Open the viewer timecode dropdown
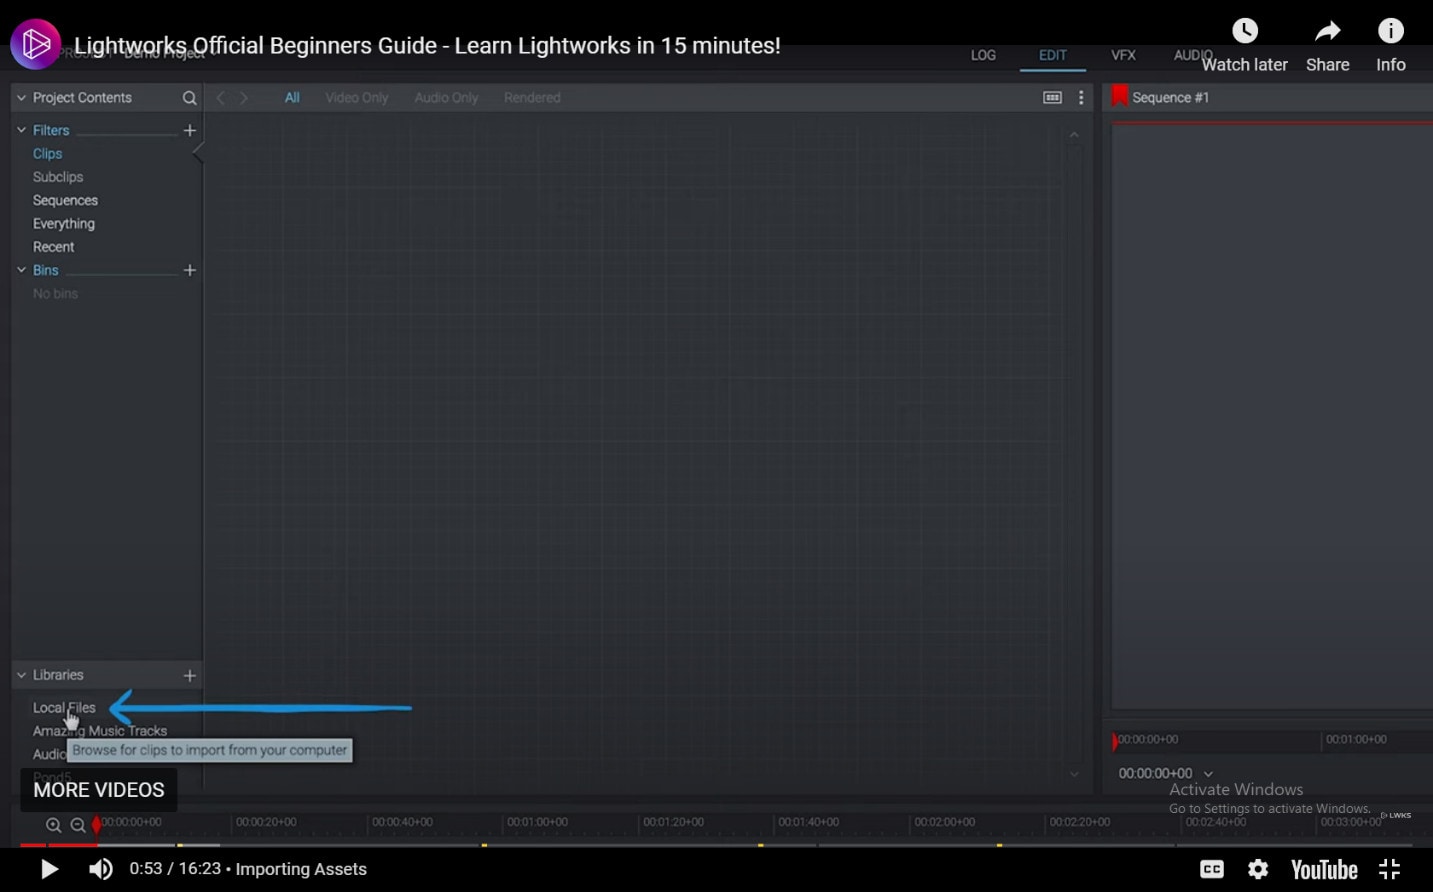 coord(1208,774)
